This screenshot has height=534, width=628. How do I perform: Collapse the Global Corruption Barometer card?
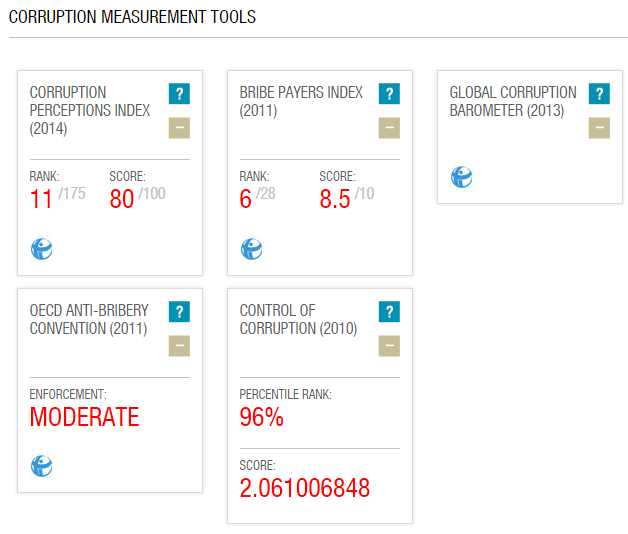tap(599, 128)
